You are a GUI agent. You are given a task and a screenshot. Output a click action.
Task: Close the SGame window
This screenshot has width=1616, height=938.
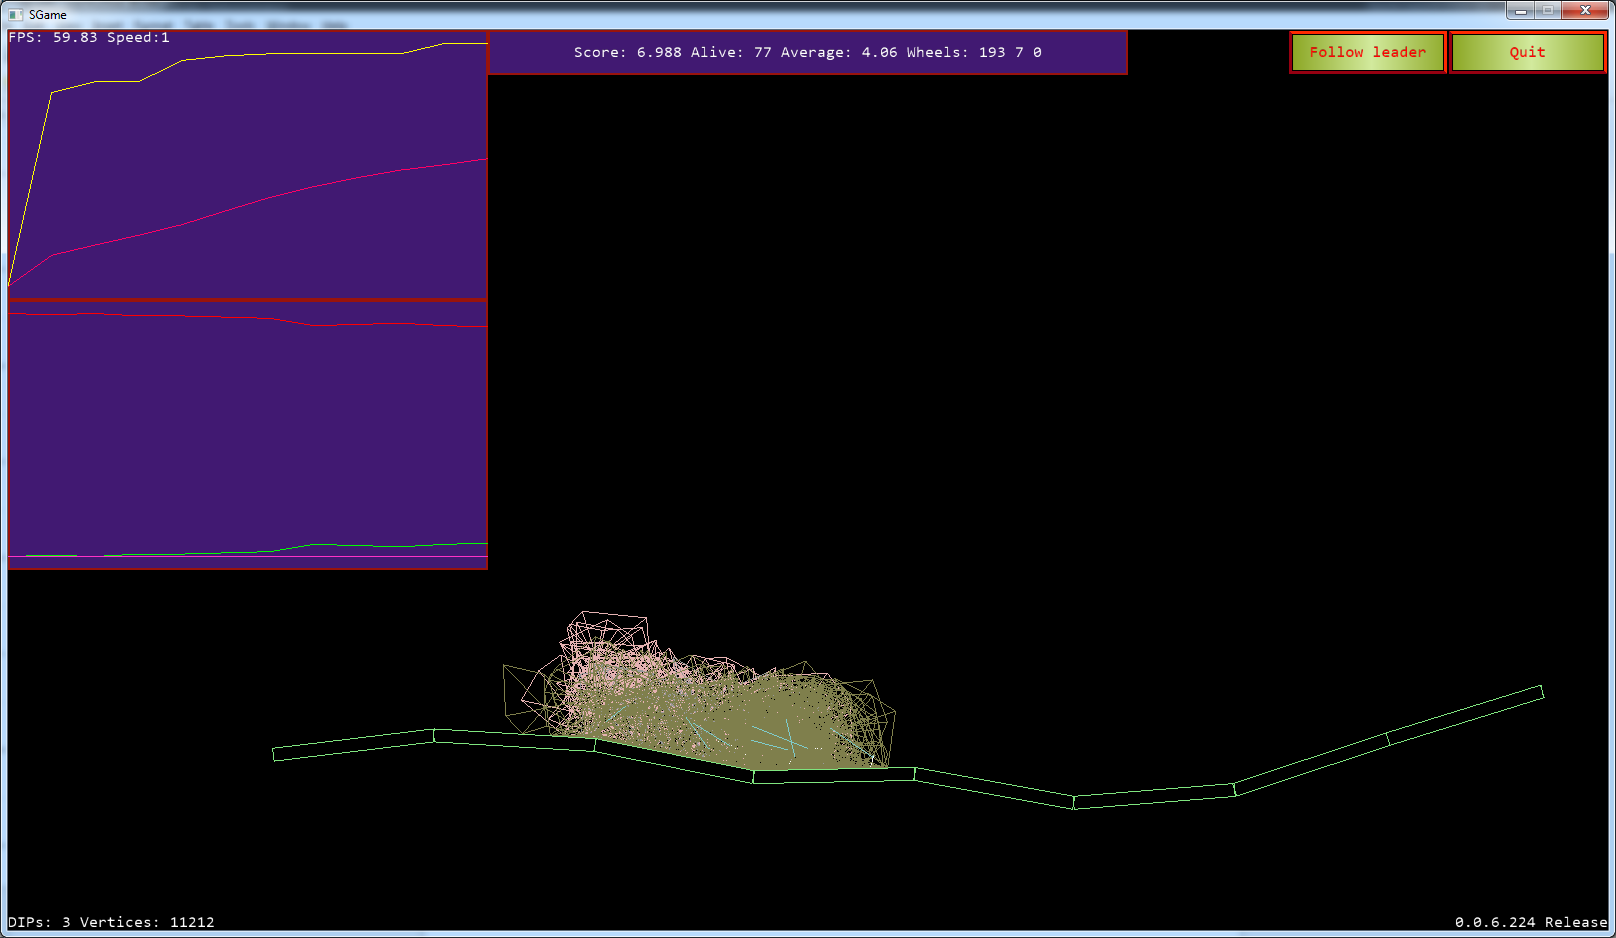click(x=1585, y=10)
